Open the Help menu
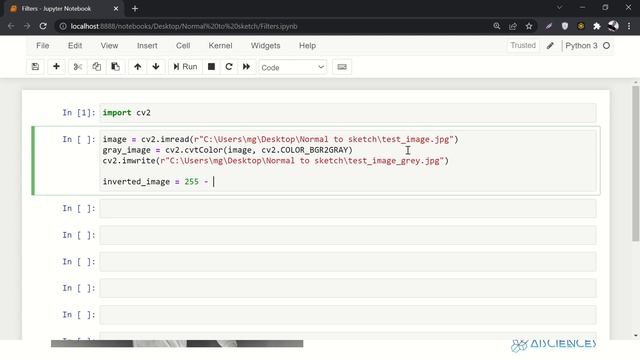640x360 pixels. 307,46
